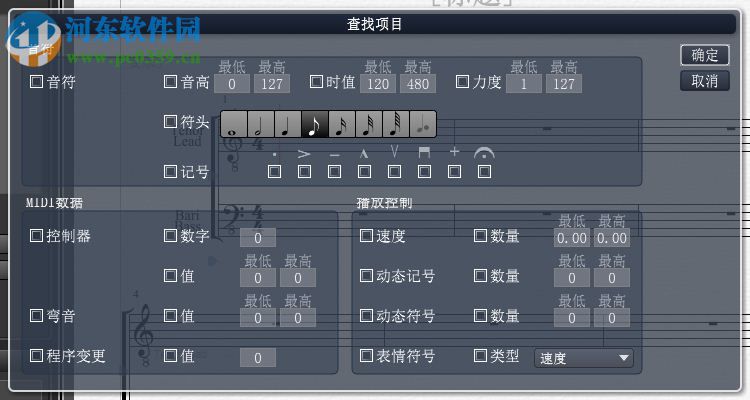Viewport: 750px width, 400px height.
Task: Select the dotted note notehead
Action: pyautogui.click(x=423, y=124)
